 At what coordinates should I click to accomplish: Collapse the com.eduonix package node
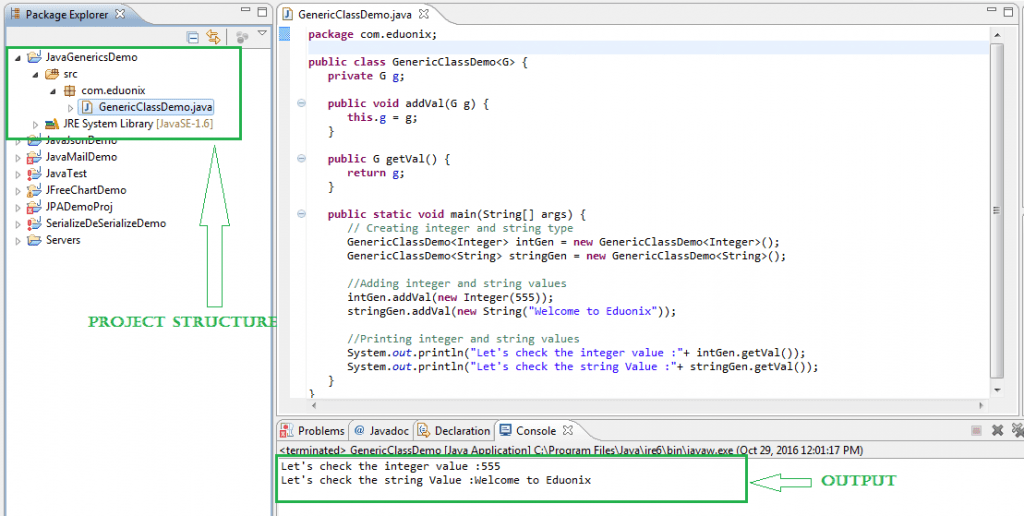point(53,91)
